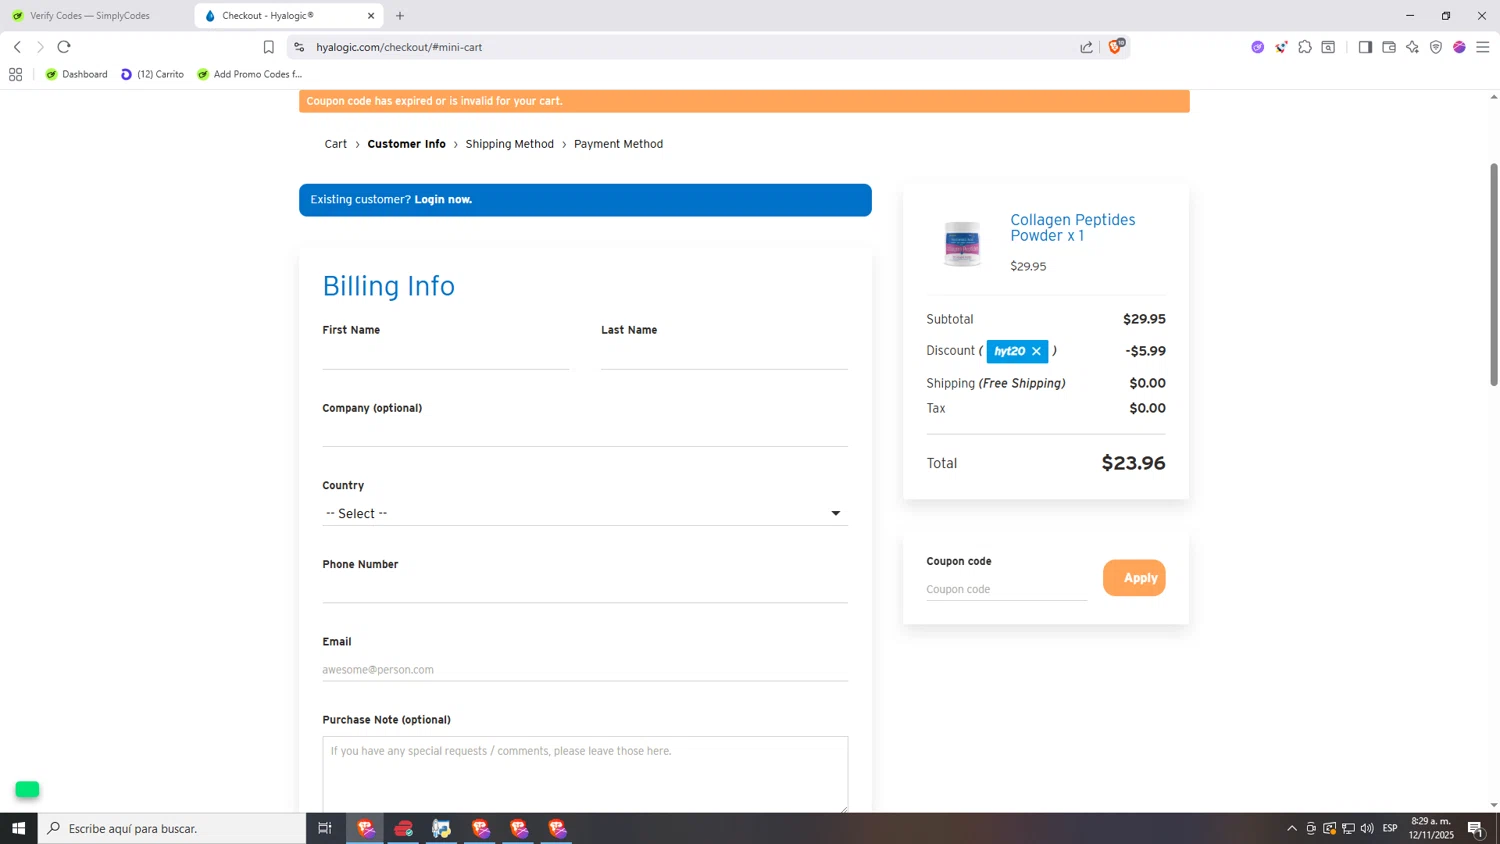Open a new browser tab
The width and height of the screenshot is (1500, 844).
400,16
